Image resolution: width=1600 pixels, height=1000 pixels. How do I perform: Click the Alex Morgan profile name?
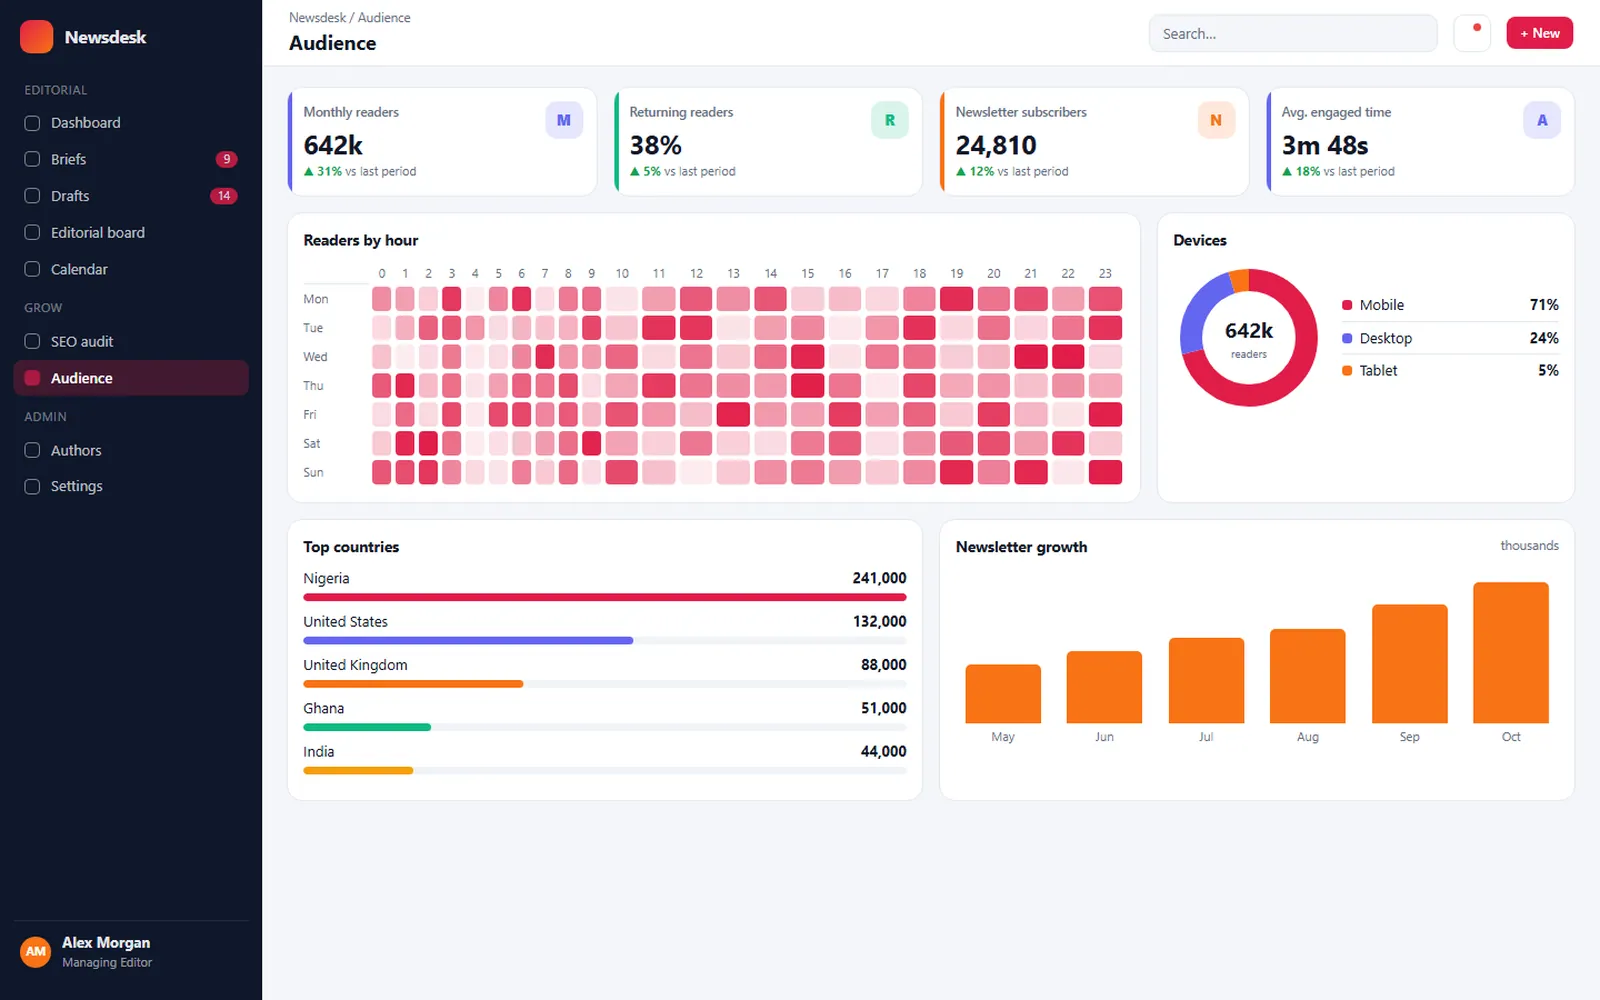106,942
